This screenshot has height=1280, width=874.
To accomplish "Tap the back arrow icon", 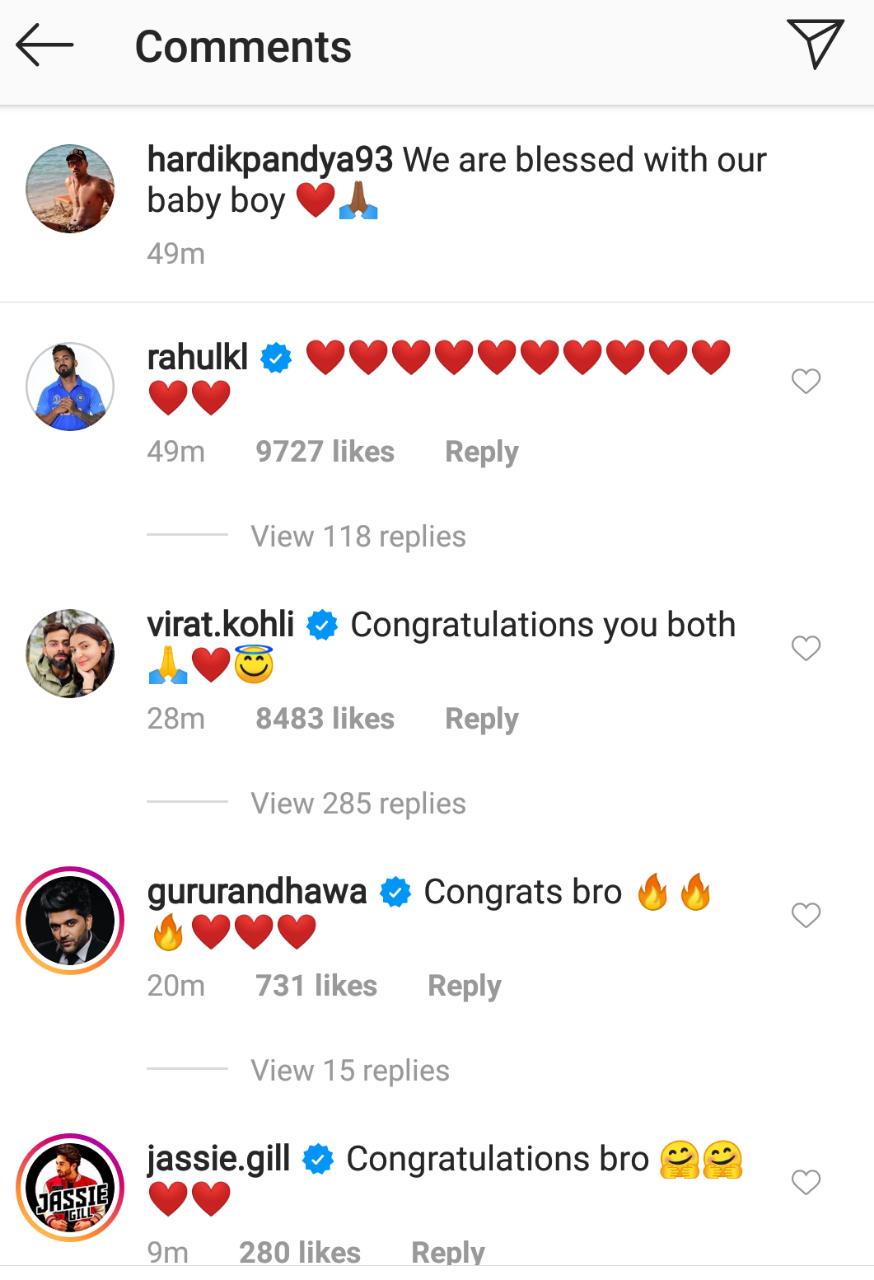I will pyautogui.click(x=45, y=46).
